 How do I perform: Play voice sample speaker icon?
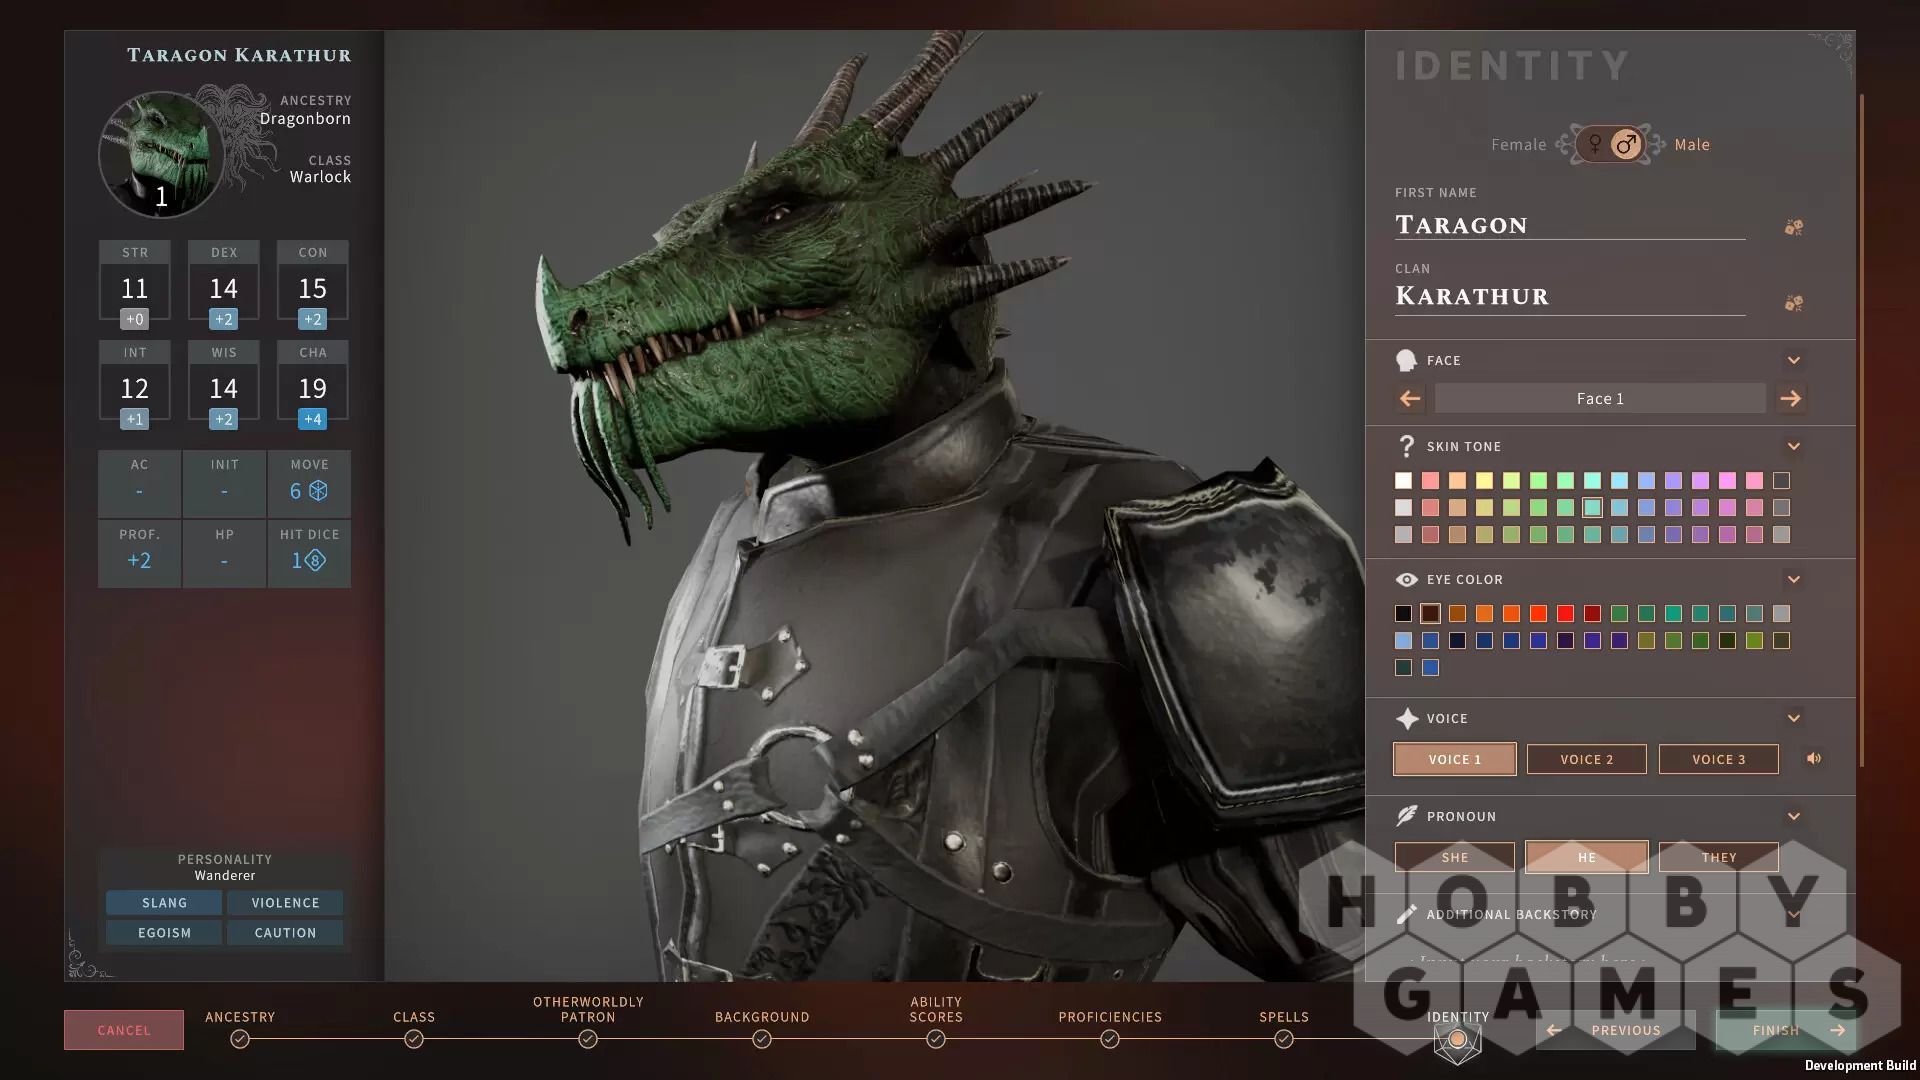tap(1814, 759)
